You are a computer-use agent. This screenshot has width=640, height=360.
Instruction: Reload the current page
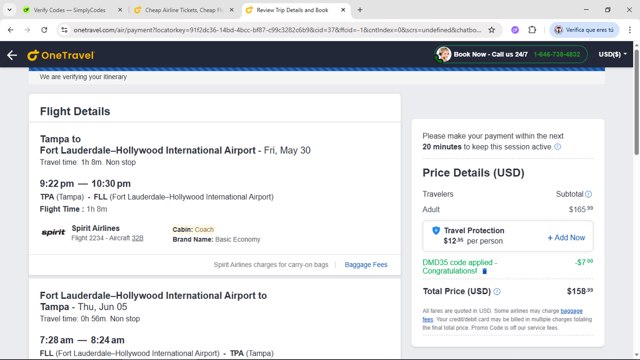(x=44, y=30)
